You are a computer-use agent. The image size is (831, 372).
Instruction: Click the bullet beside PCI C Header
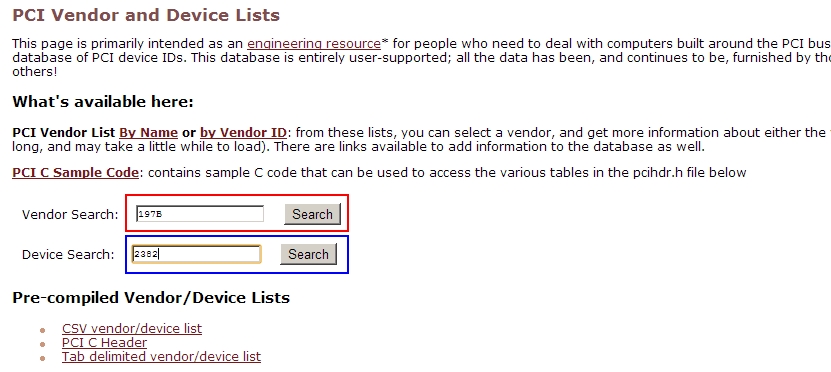(x=43, y=344)
